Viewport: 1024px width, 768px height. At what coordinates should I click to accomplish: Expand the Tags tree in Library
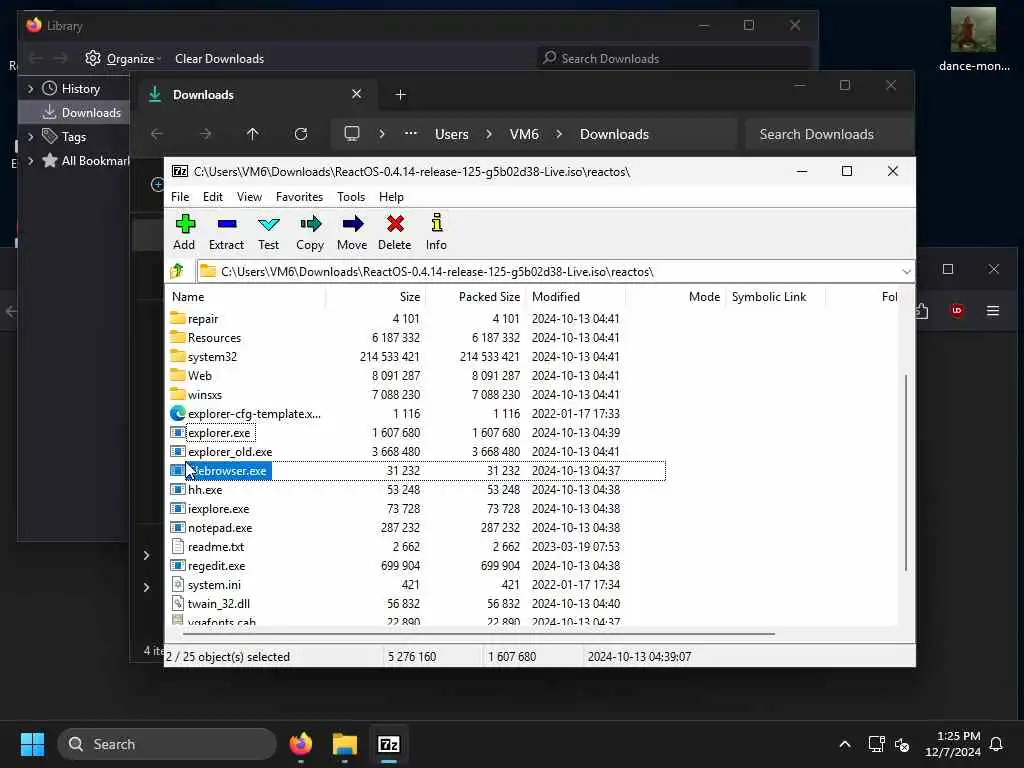point(30,136)
